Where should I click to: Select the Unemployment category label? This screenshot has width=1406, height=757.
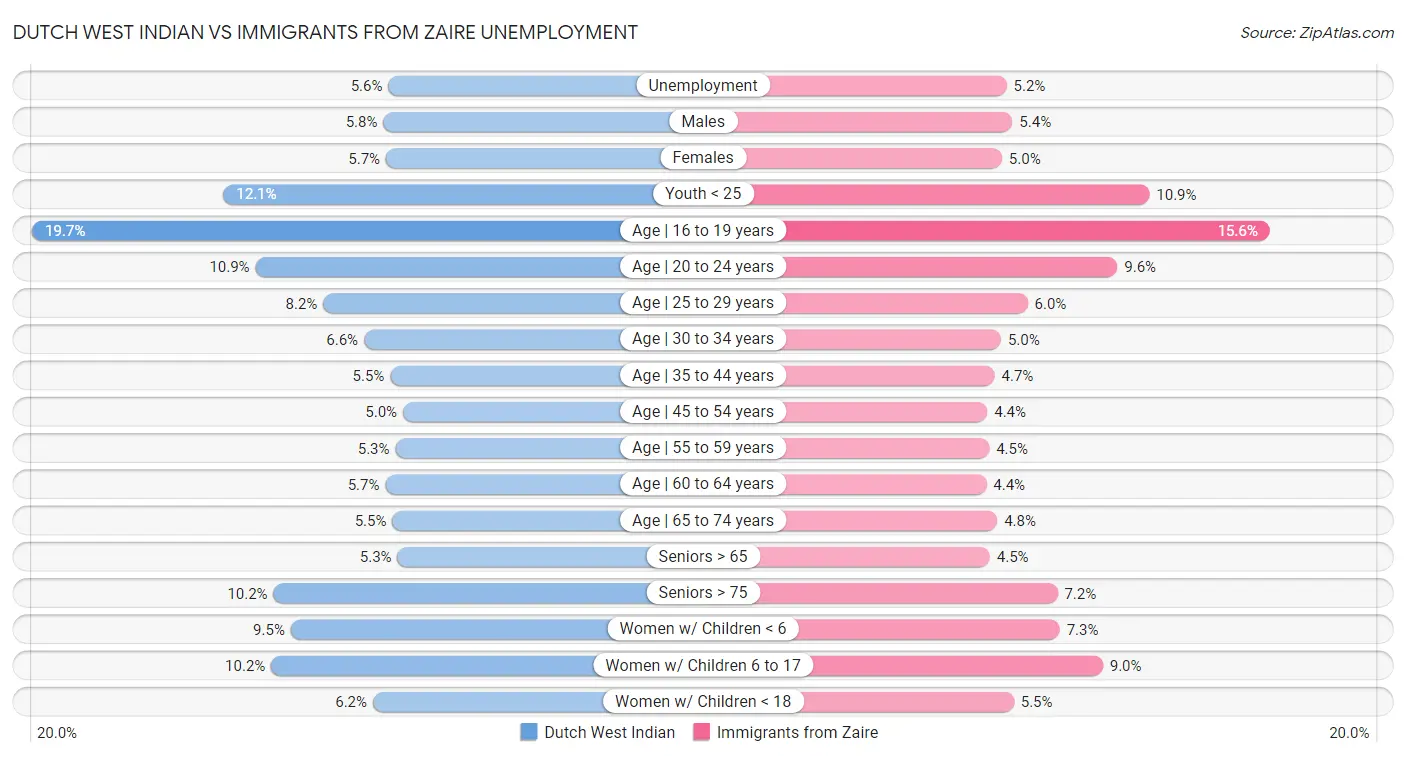point(703,85)
